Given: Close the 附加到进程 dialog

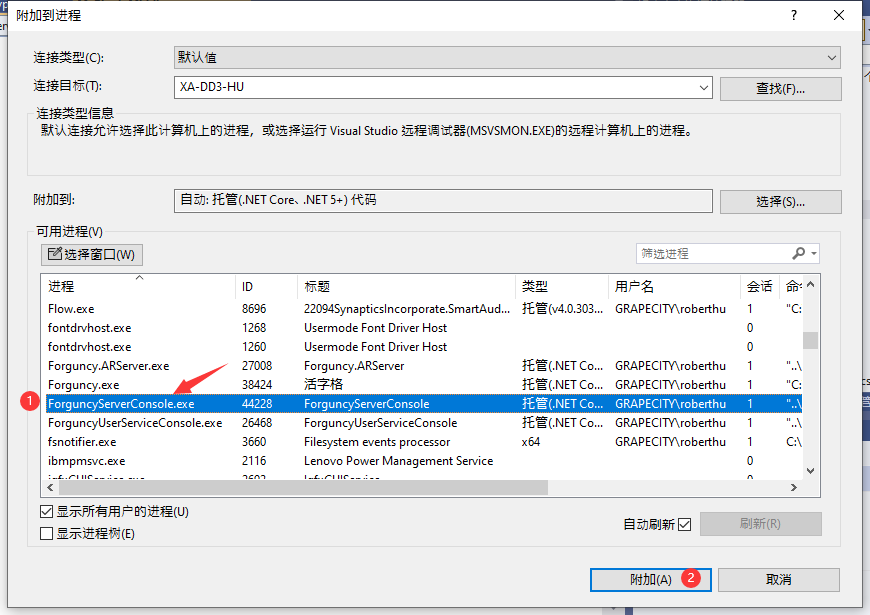Looking at the screenshot, I should [839, 16].
